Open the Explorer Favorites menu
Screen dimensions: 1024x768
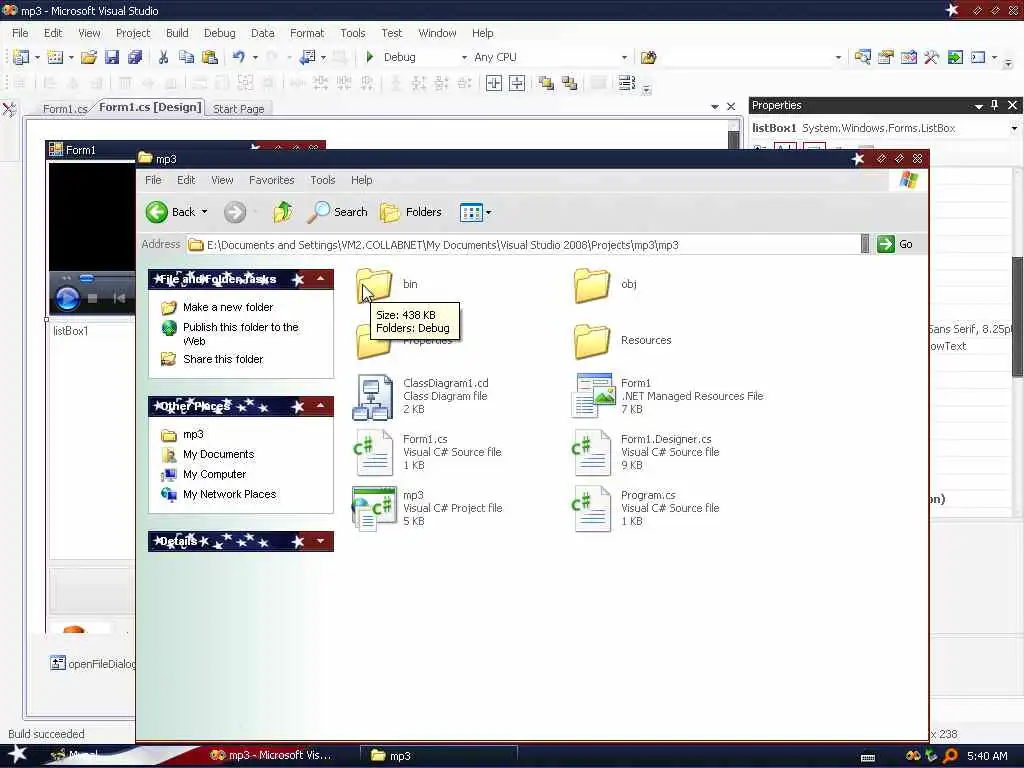coord(272,180)
